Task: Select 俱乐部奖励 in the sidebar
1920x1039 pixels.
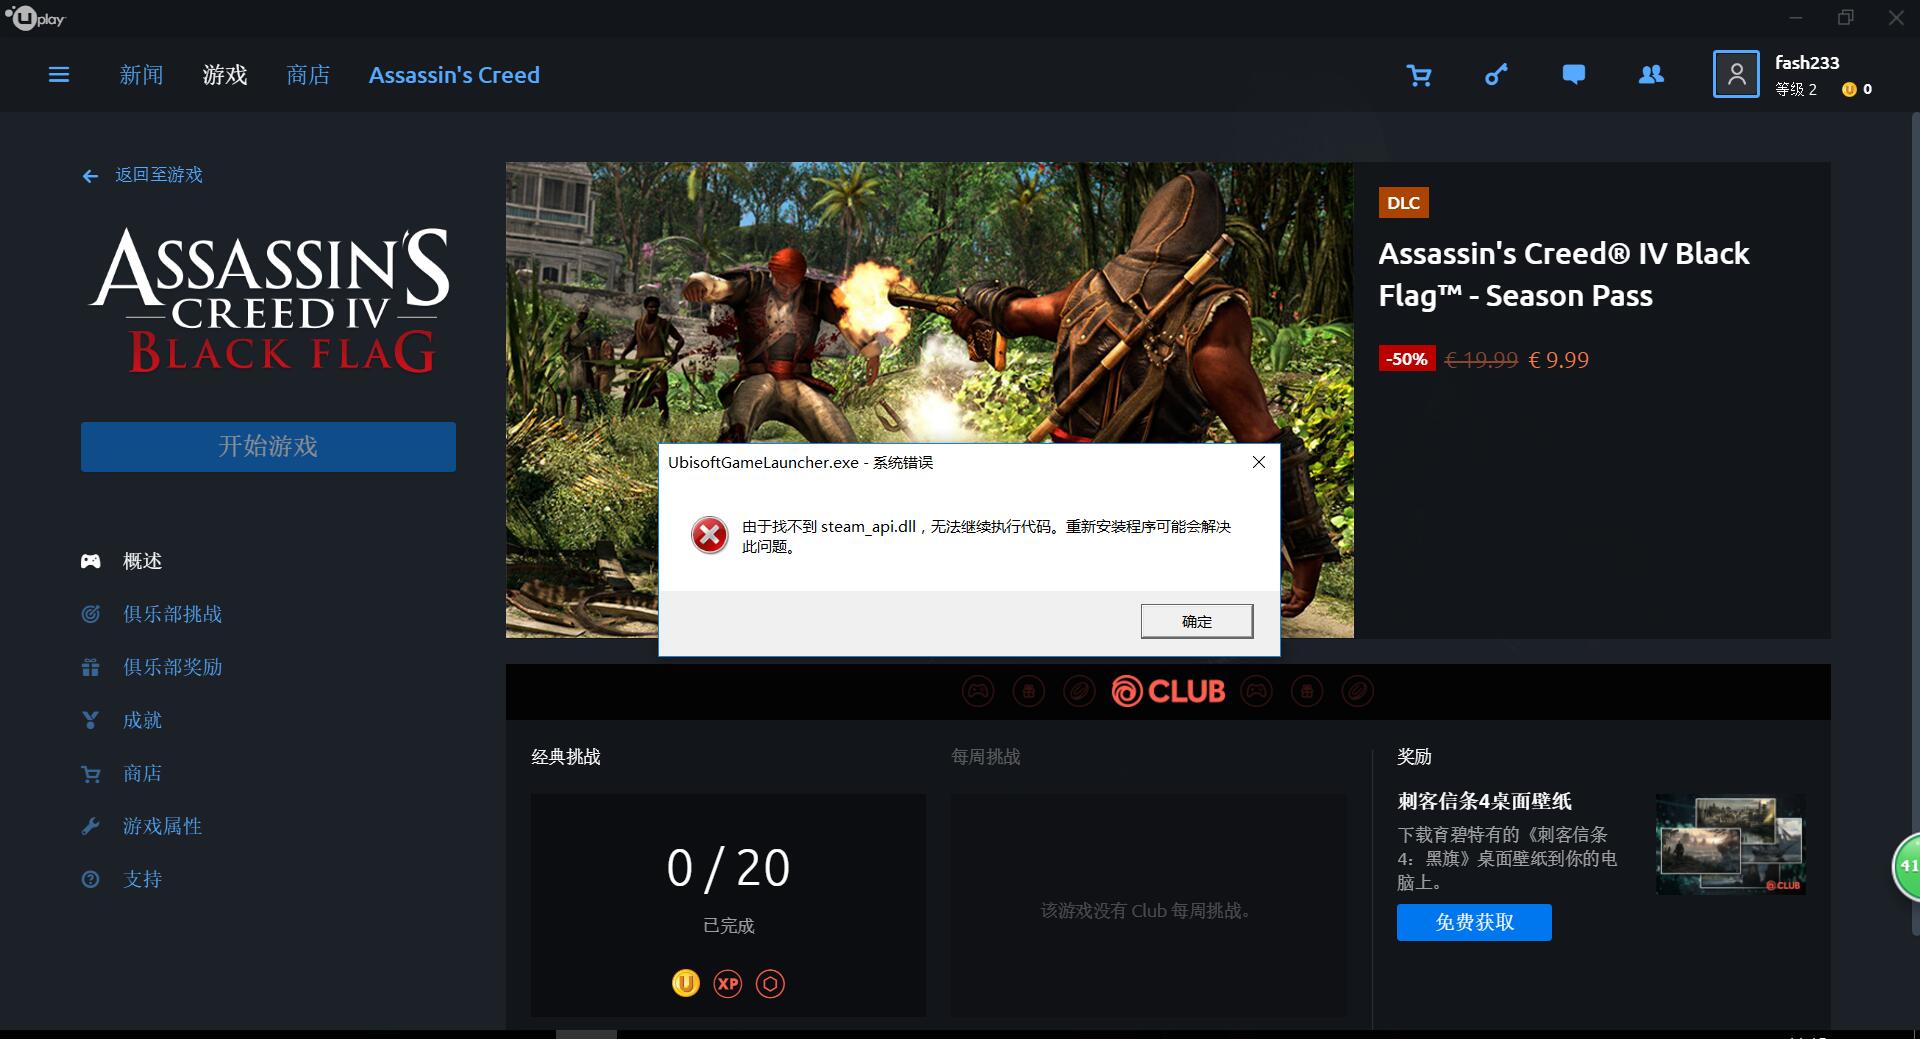Action: 172,667
